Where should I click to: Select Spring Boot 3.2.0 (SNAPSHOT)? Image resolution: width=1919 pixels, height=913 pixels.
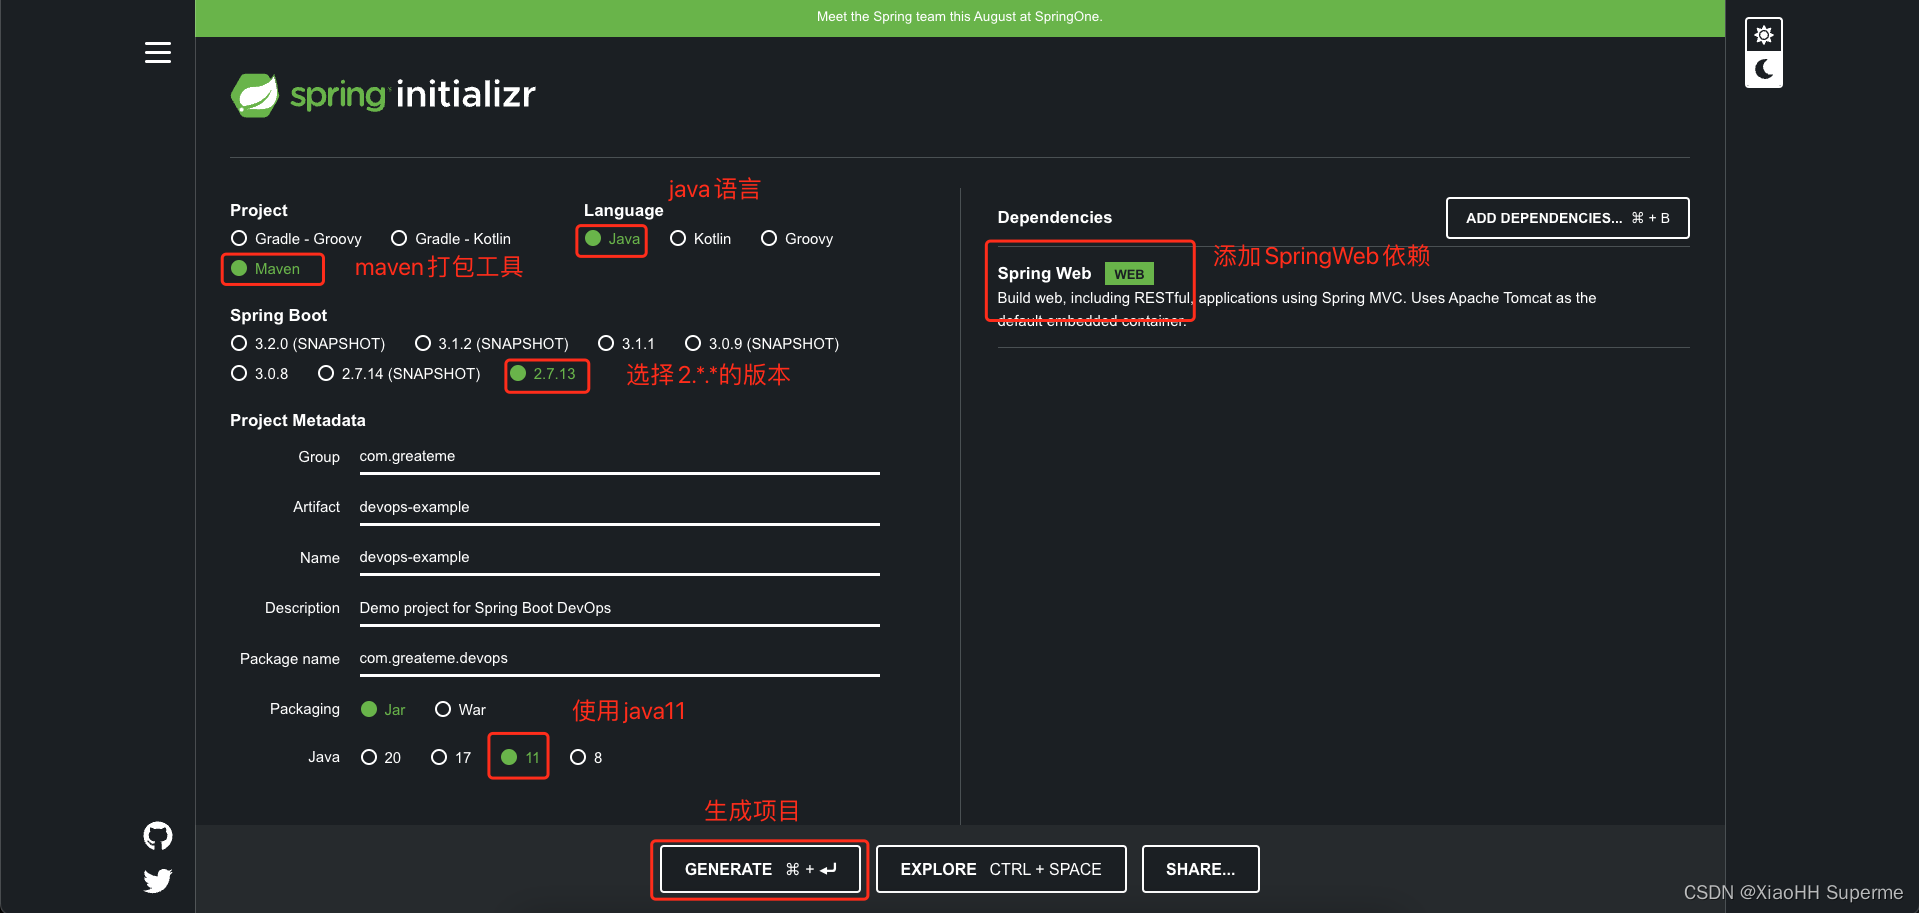pos(308,344)
